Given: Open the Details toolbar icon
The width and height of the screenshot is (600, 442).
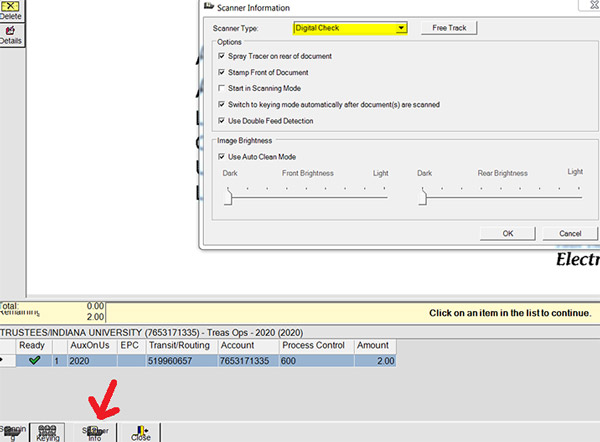Looking at the screenshot, I should pos(12,34).
